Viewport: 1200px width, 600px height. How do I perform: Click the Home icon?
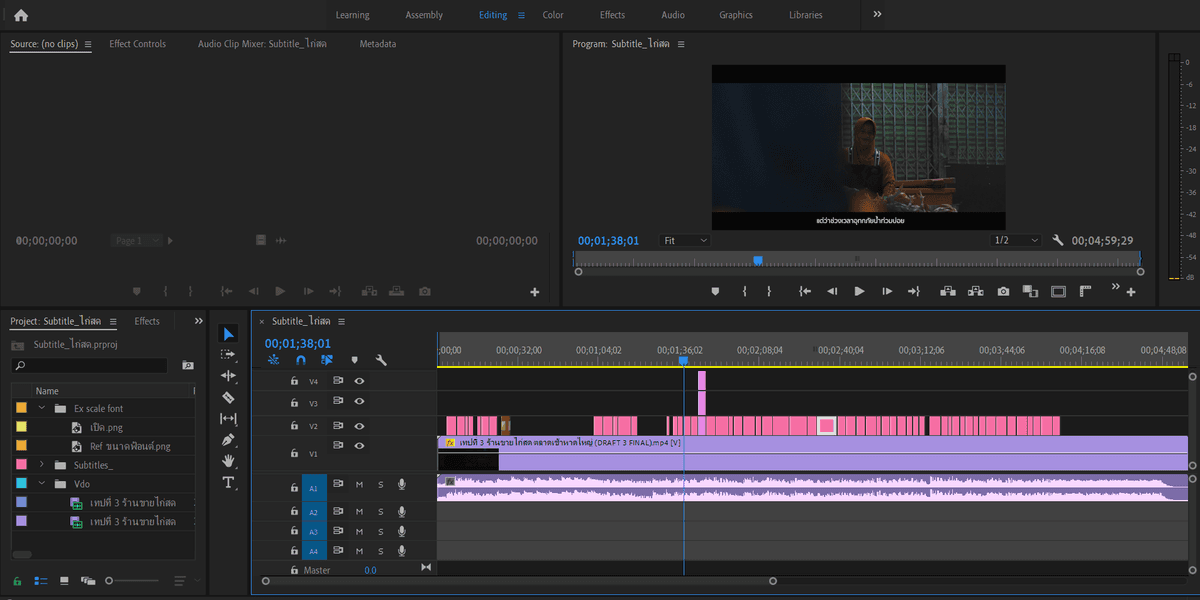click(21, 15)
